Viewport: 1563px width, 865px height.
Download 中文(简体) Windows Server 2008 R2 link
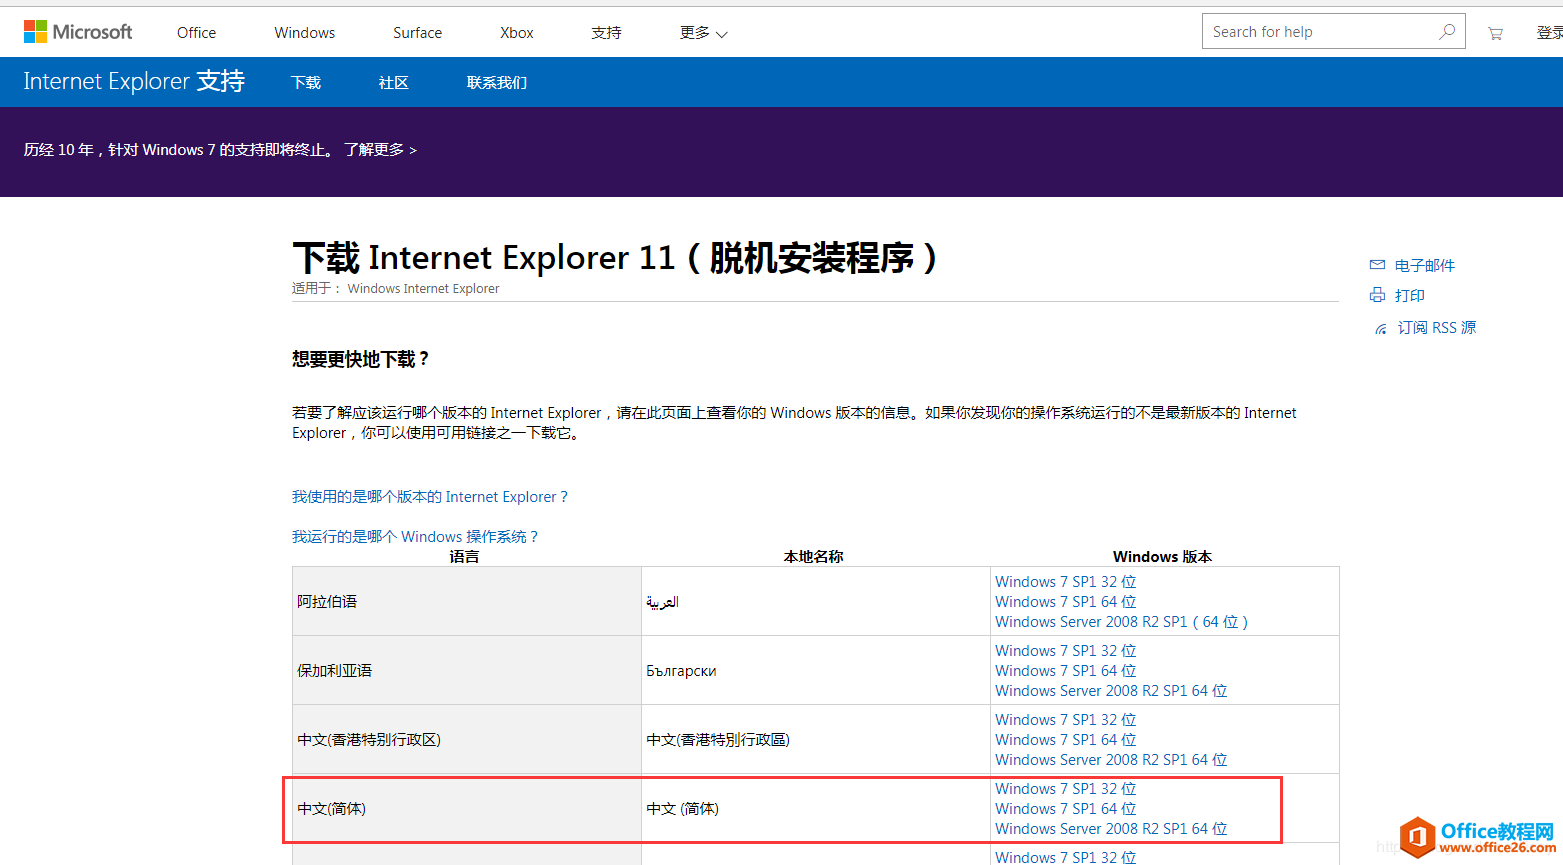(1111, 829)
